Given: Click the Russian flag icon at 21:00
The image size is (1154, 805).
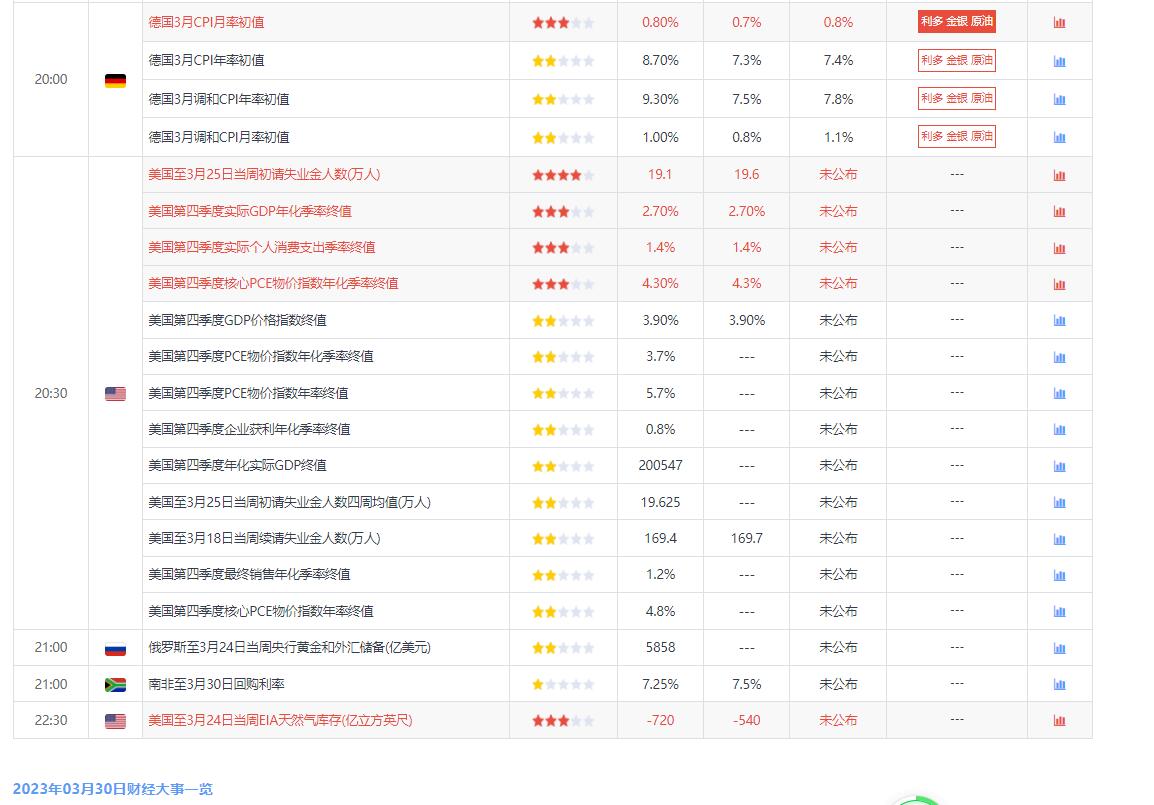Looking at the screenshot, I should pyautogui.click(x=115, y=648).
